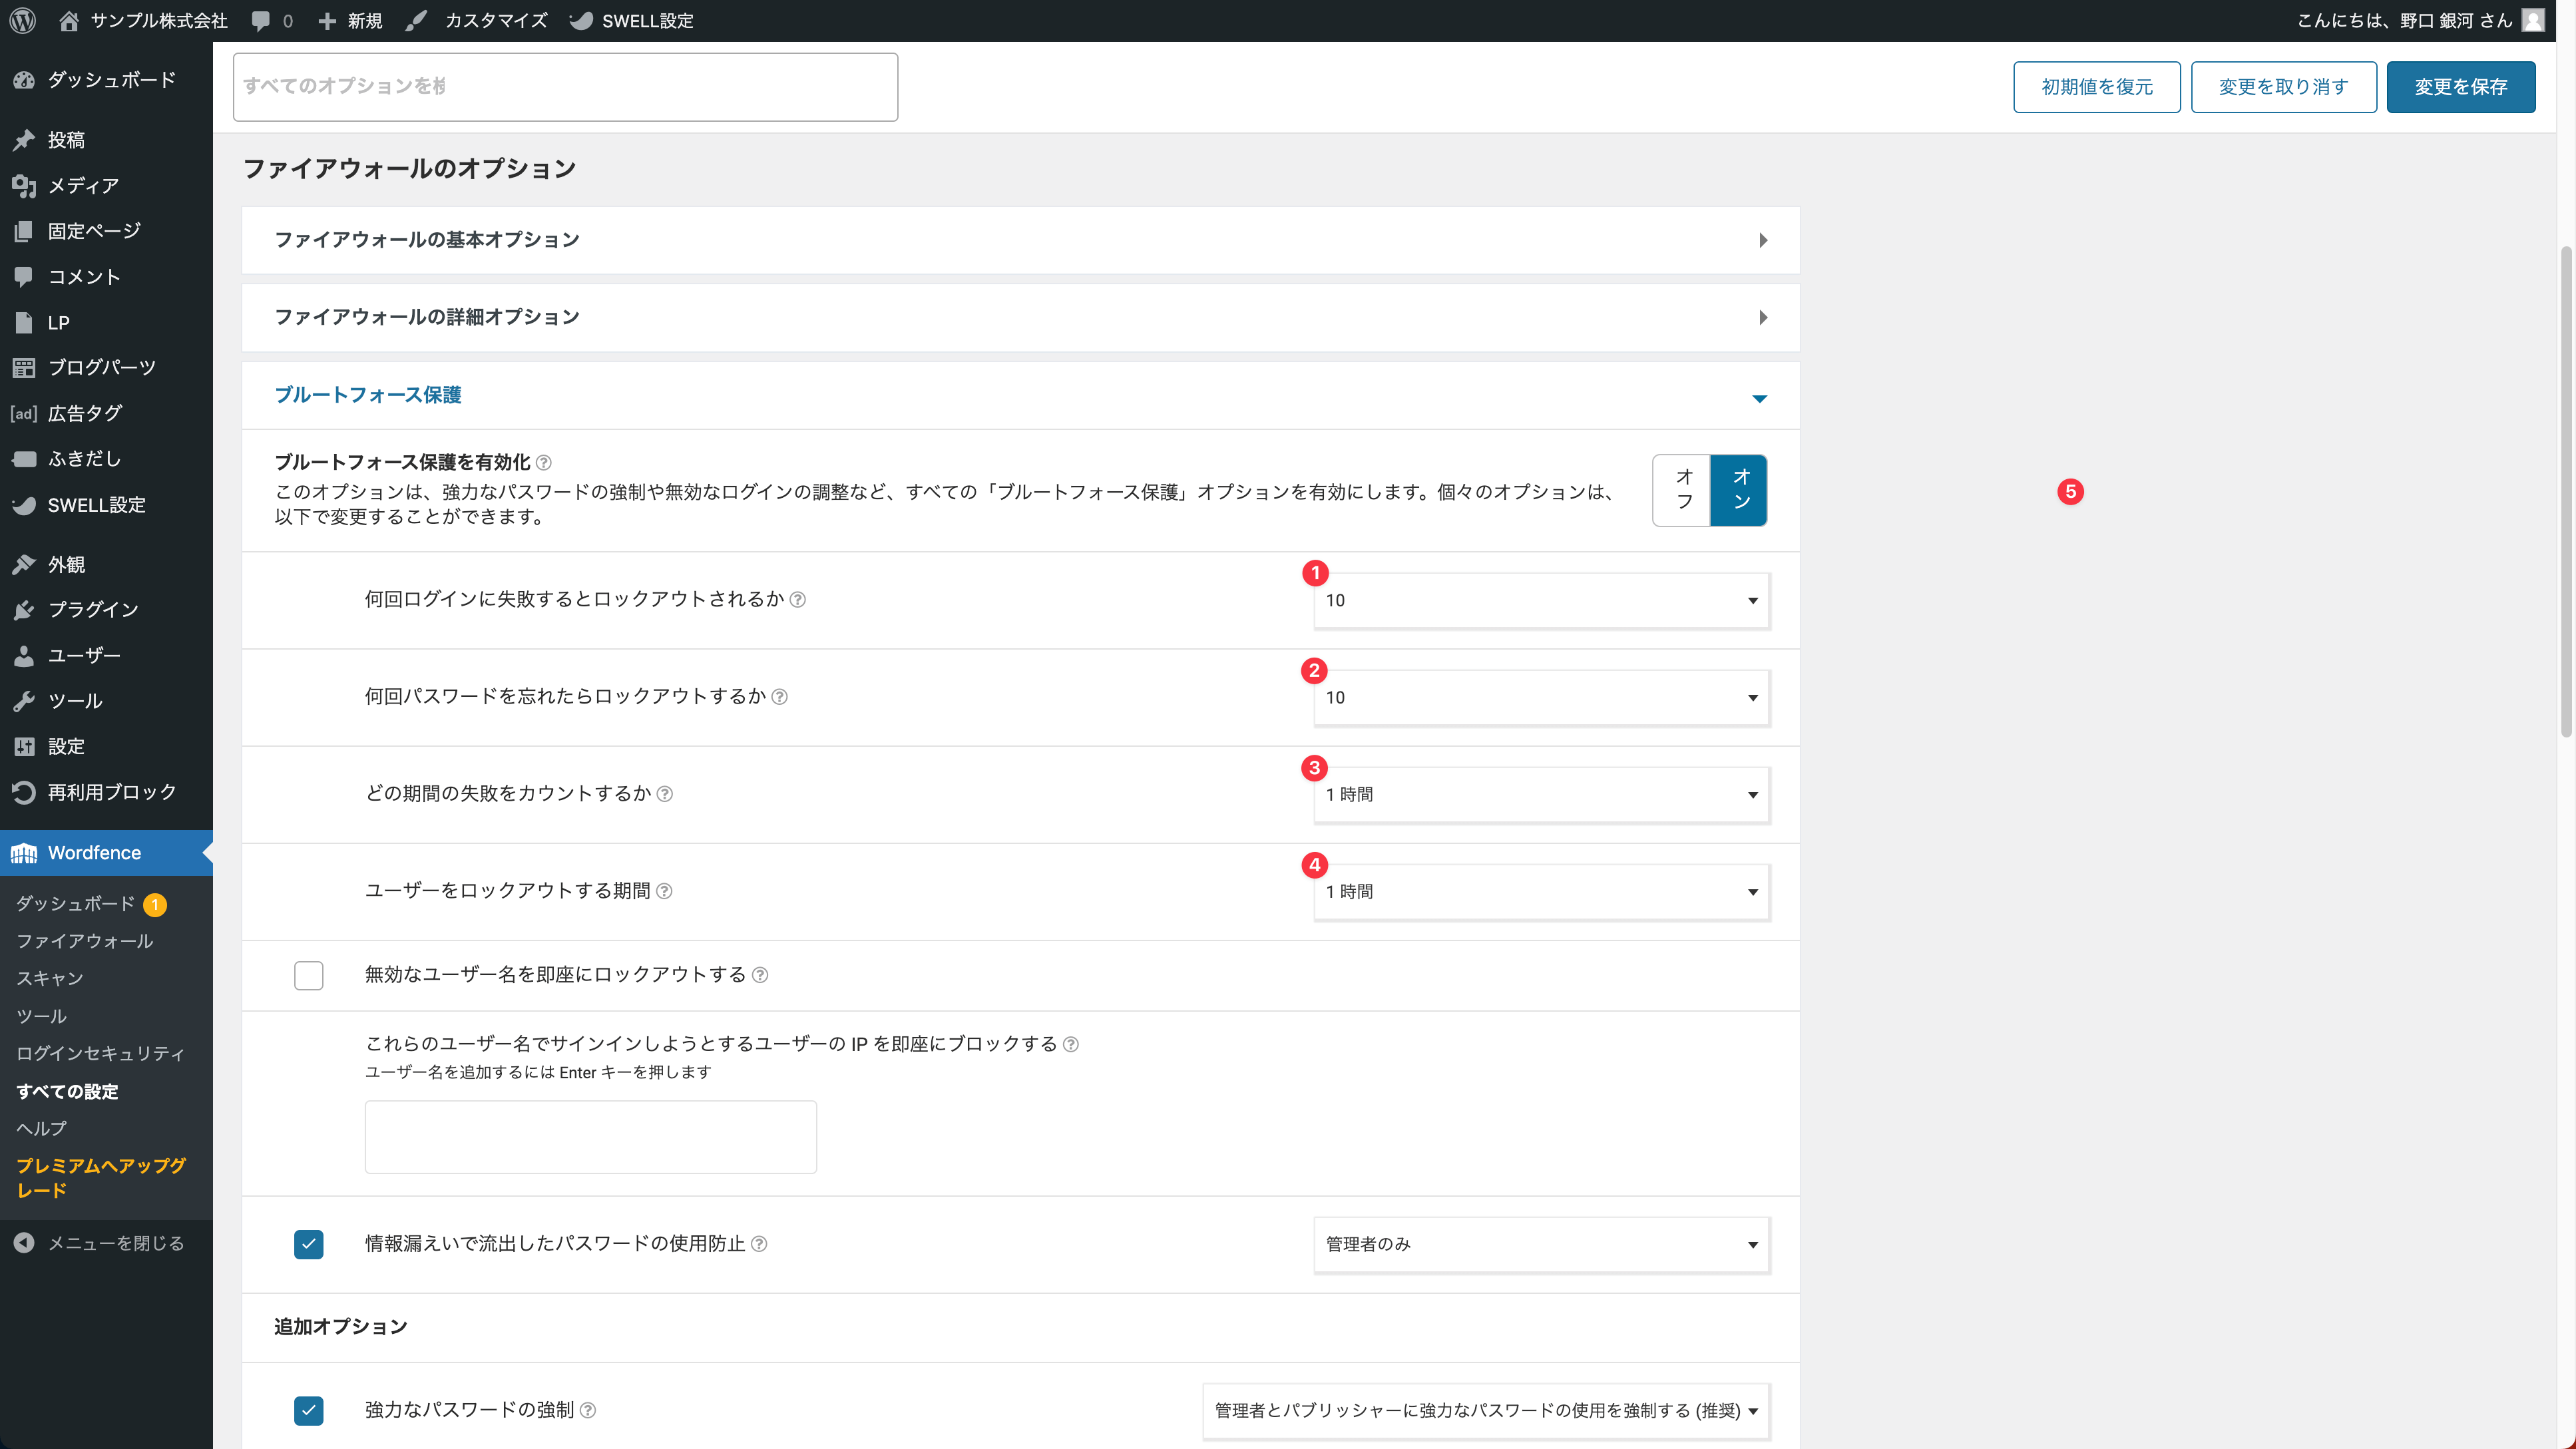Click the Wordfence icon in the sidebar
The height and width of the screenshot is (1449, 2576).
24,853
